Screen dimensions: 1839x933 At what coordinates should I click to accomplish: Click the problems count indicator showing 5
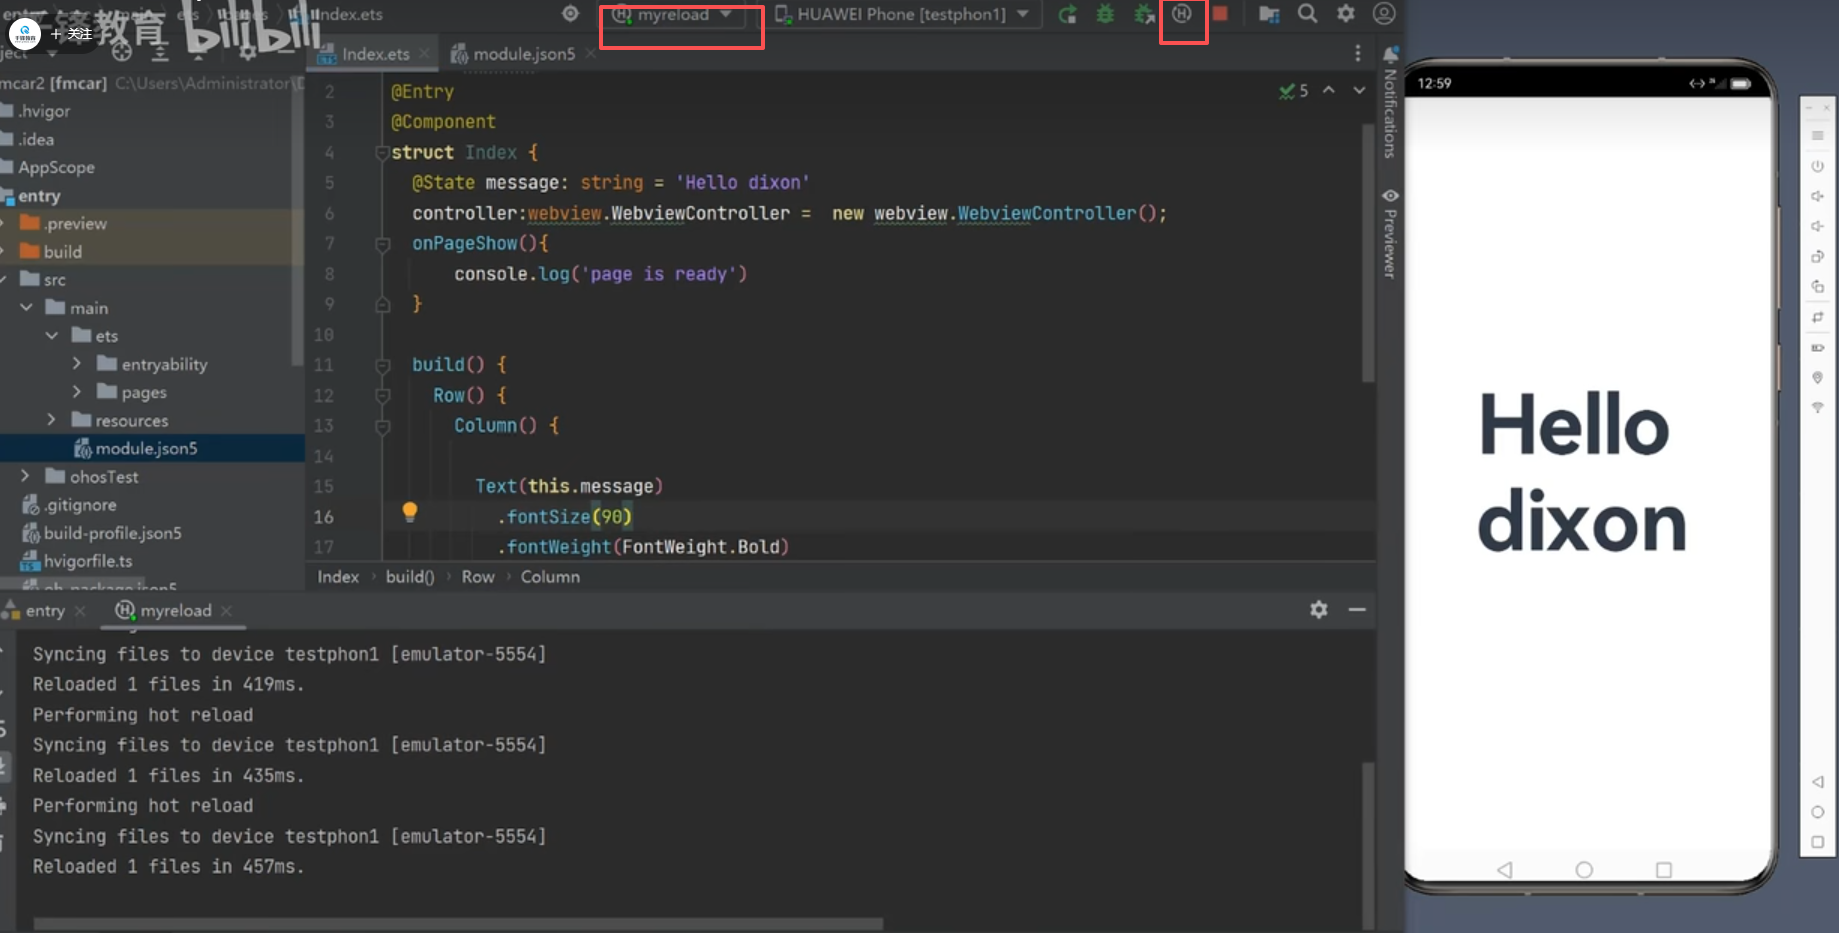(x=1294, y=91)
